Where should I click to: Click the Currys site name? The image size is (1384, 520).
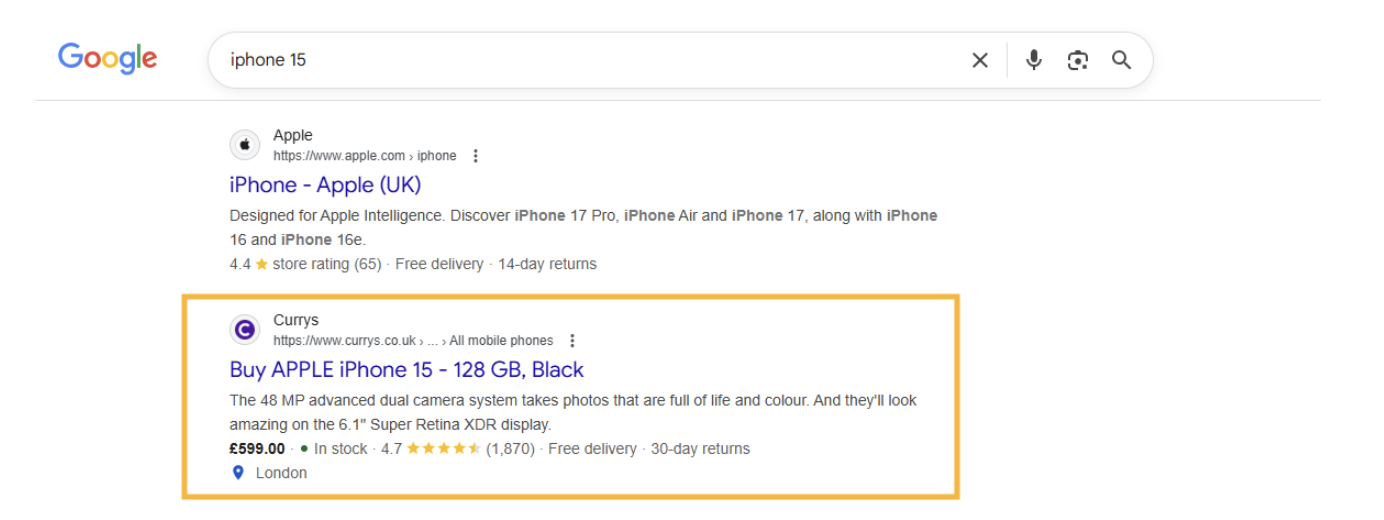tap(296, 320)
